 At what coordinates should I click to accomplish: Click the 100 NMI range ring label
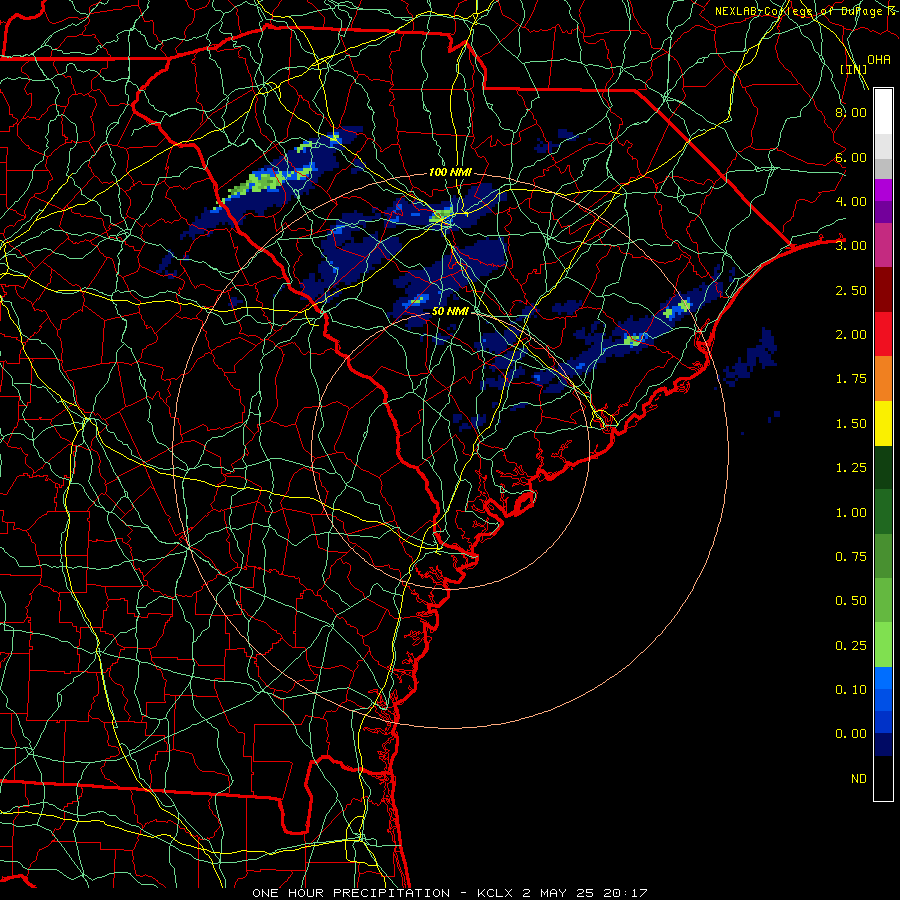click(451, 172)
